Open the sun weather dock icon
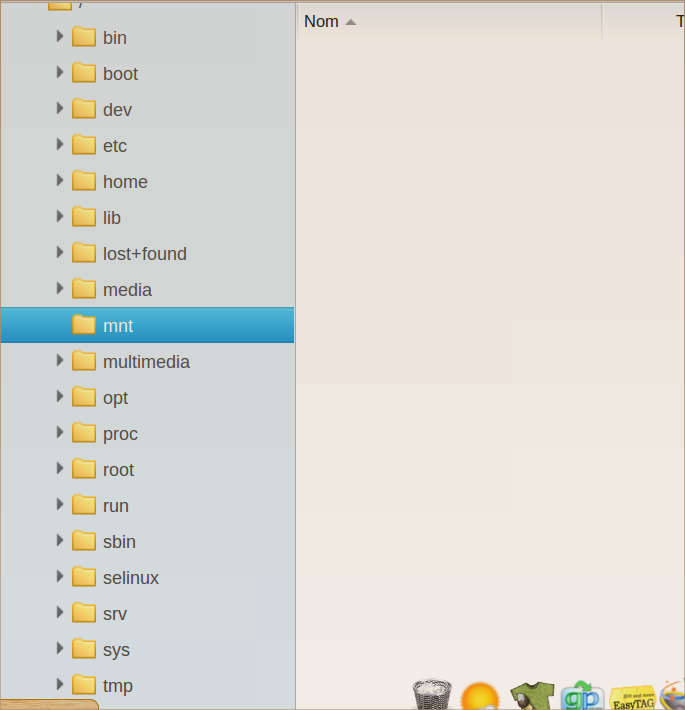 tap(480, 696)
